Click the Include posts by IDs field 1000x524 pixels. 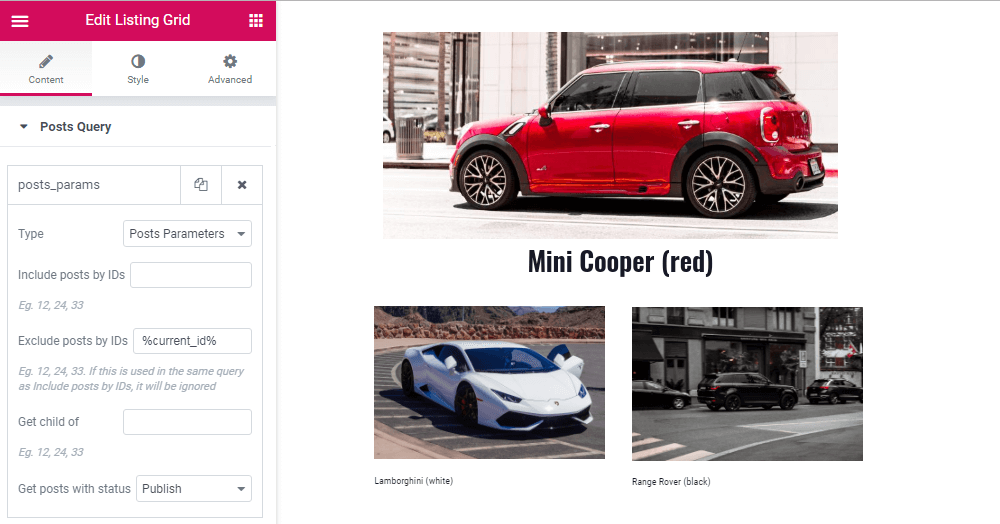tap(191, 275)
